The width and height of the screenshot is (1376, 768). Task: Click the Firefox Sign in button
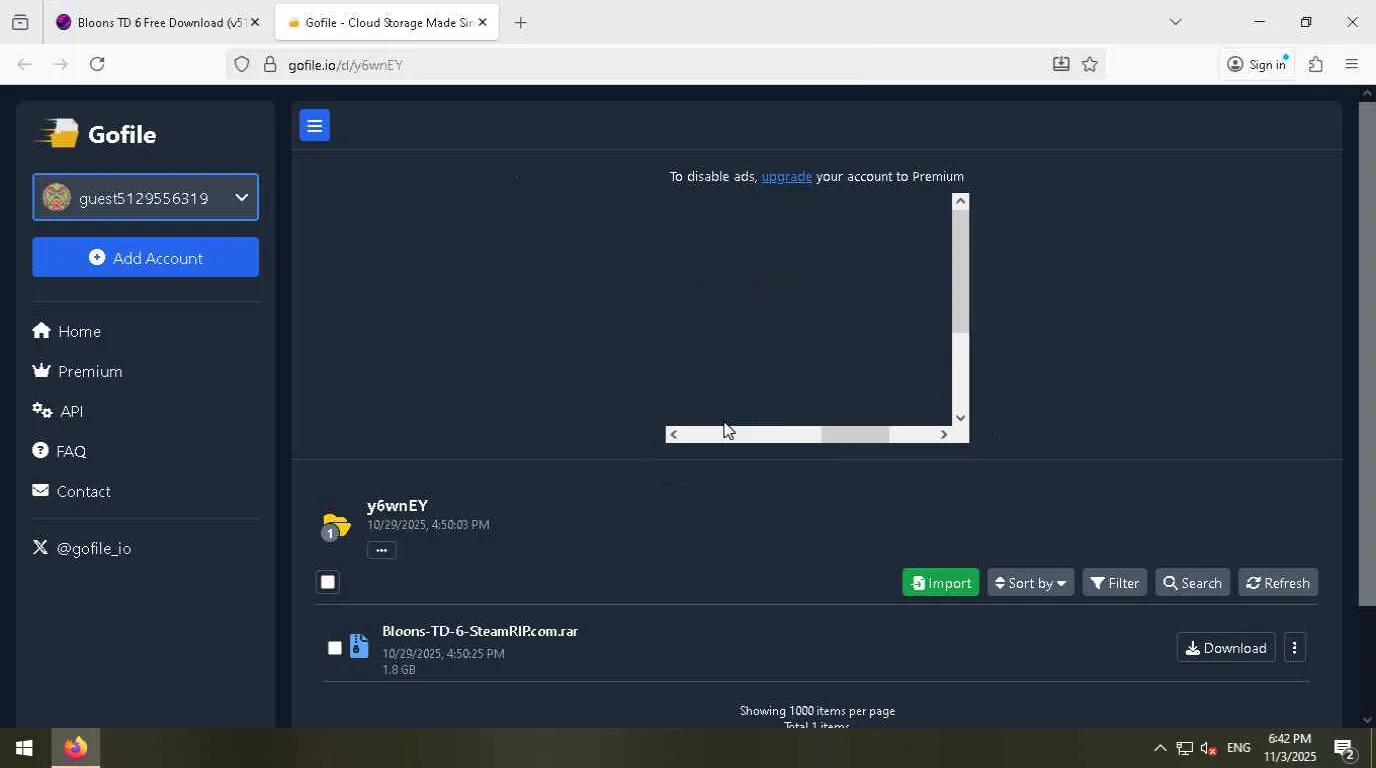click(x=1257, y=64)
